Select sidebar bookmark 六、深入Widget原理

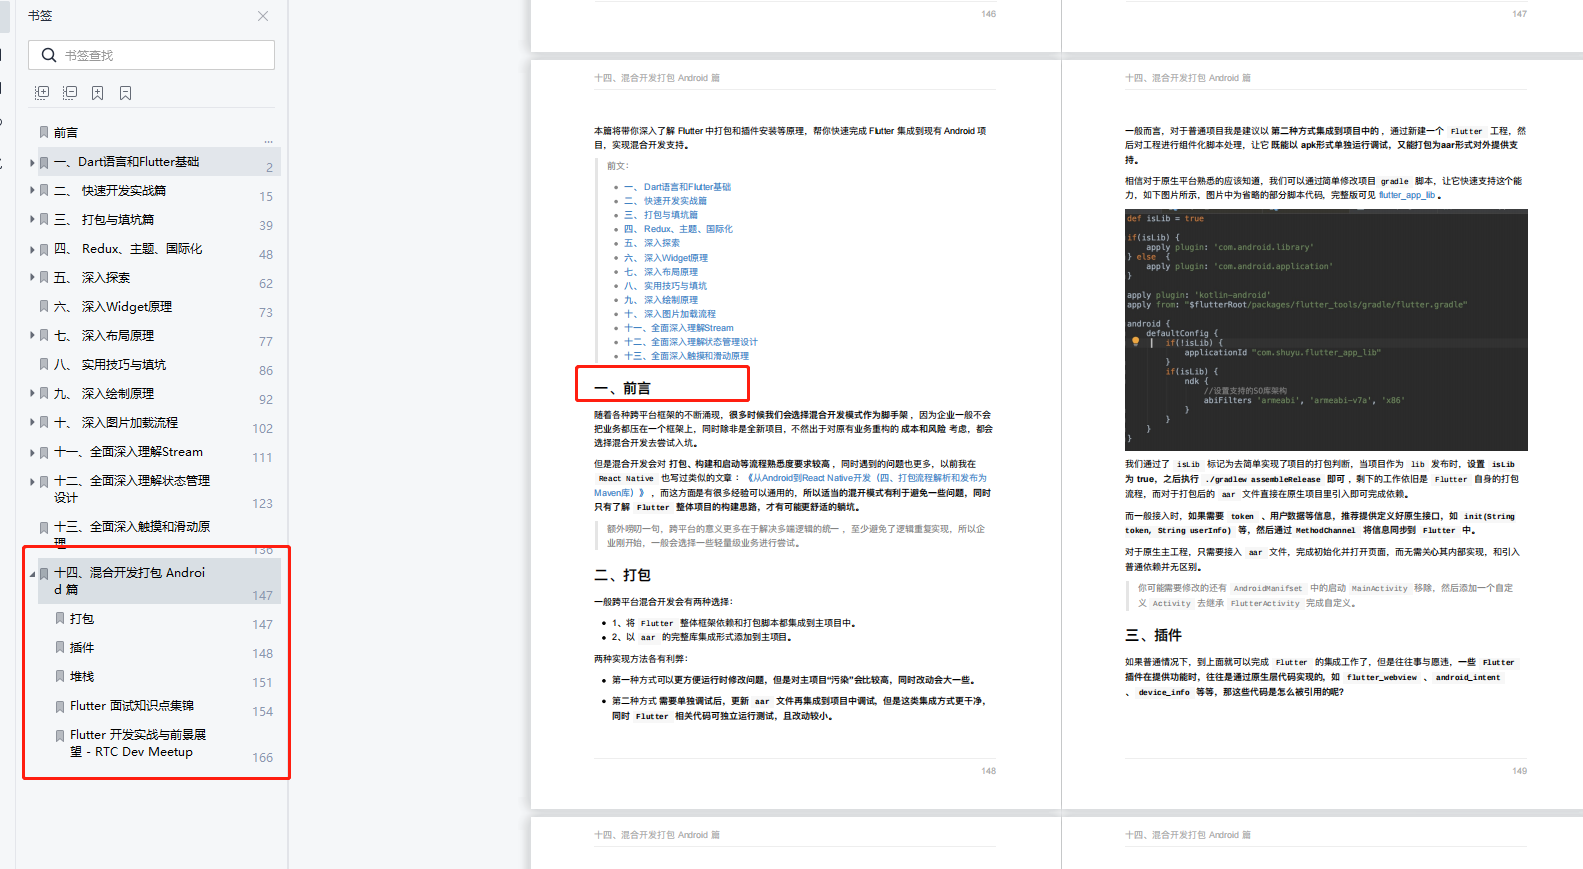(x=113, y=307)
